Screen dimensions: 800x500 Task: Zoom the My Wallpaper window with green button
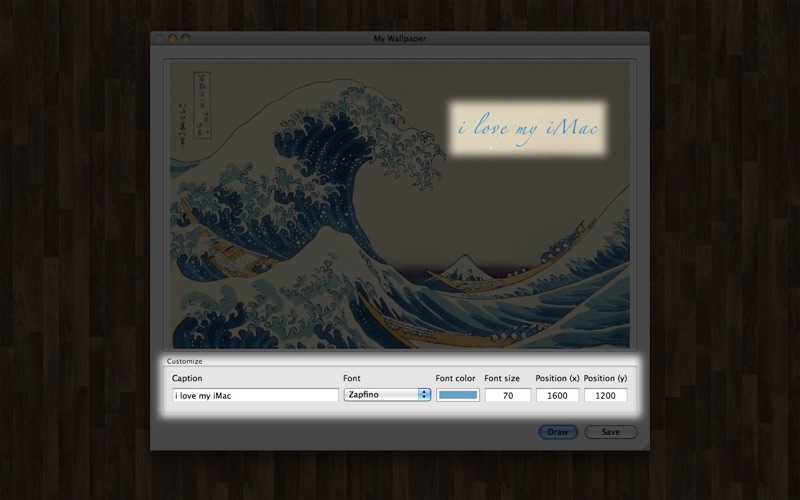click(x=186, y=38)
